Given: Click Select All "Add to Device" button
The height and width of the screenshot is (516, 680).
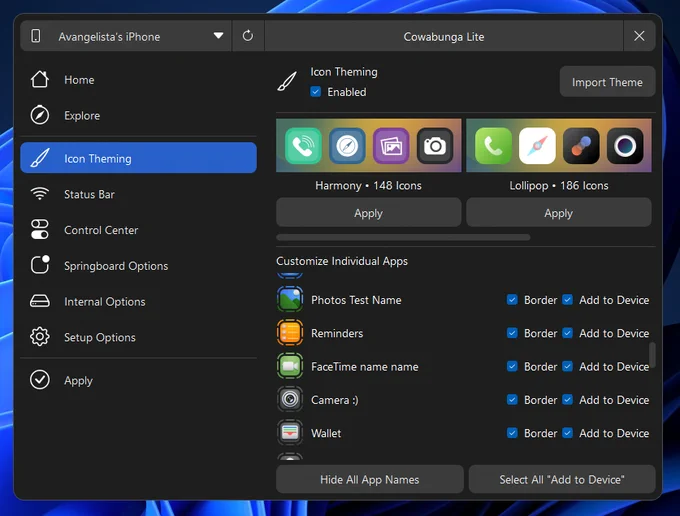Looking at the screenshot, I should [562, 479].
